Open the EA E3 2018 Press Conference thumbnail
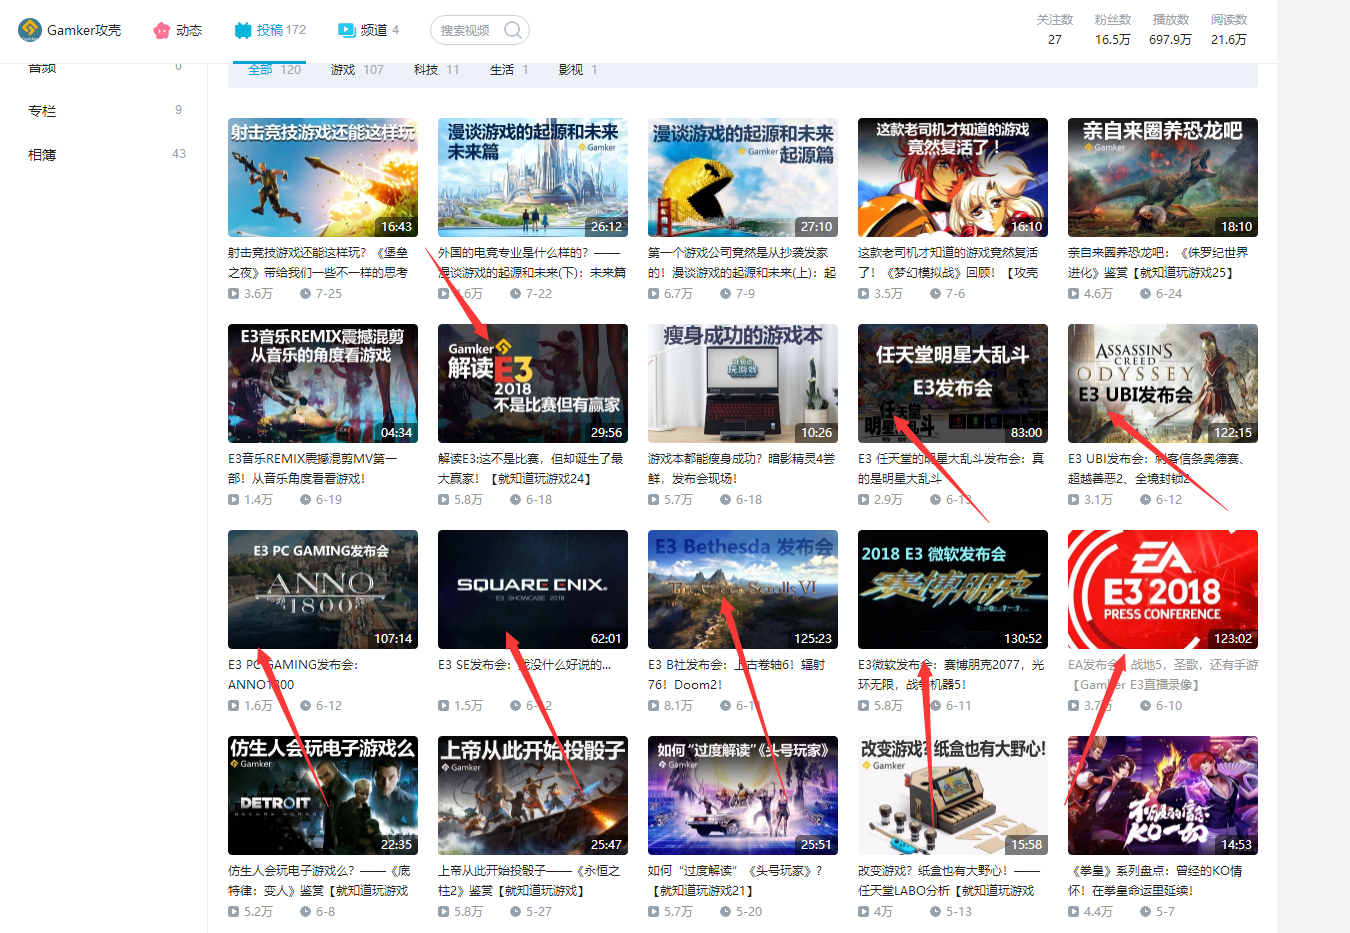The image size is (1350, 933). (x=1163, y=590)
